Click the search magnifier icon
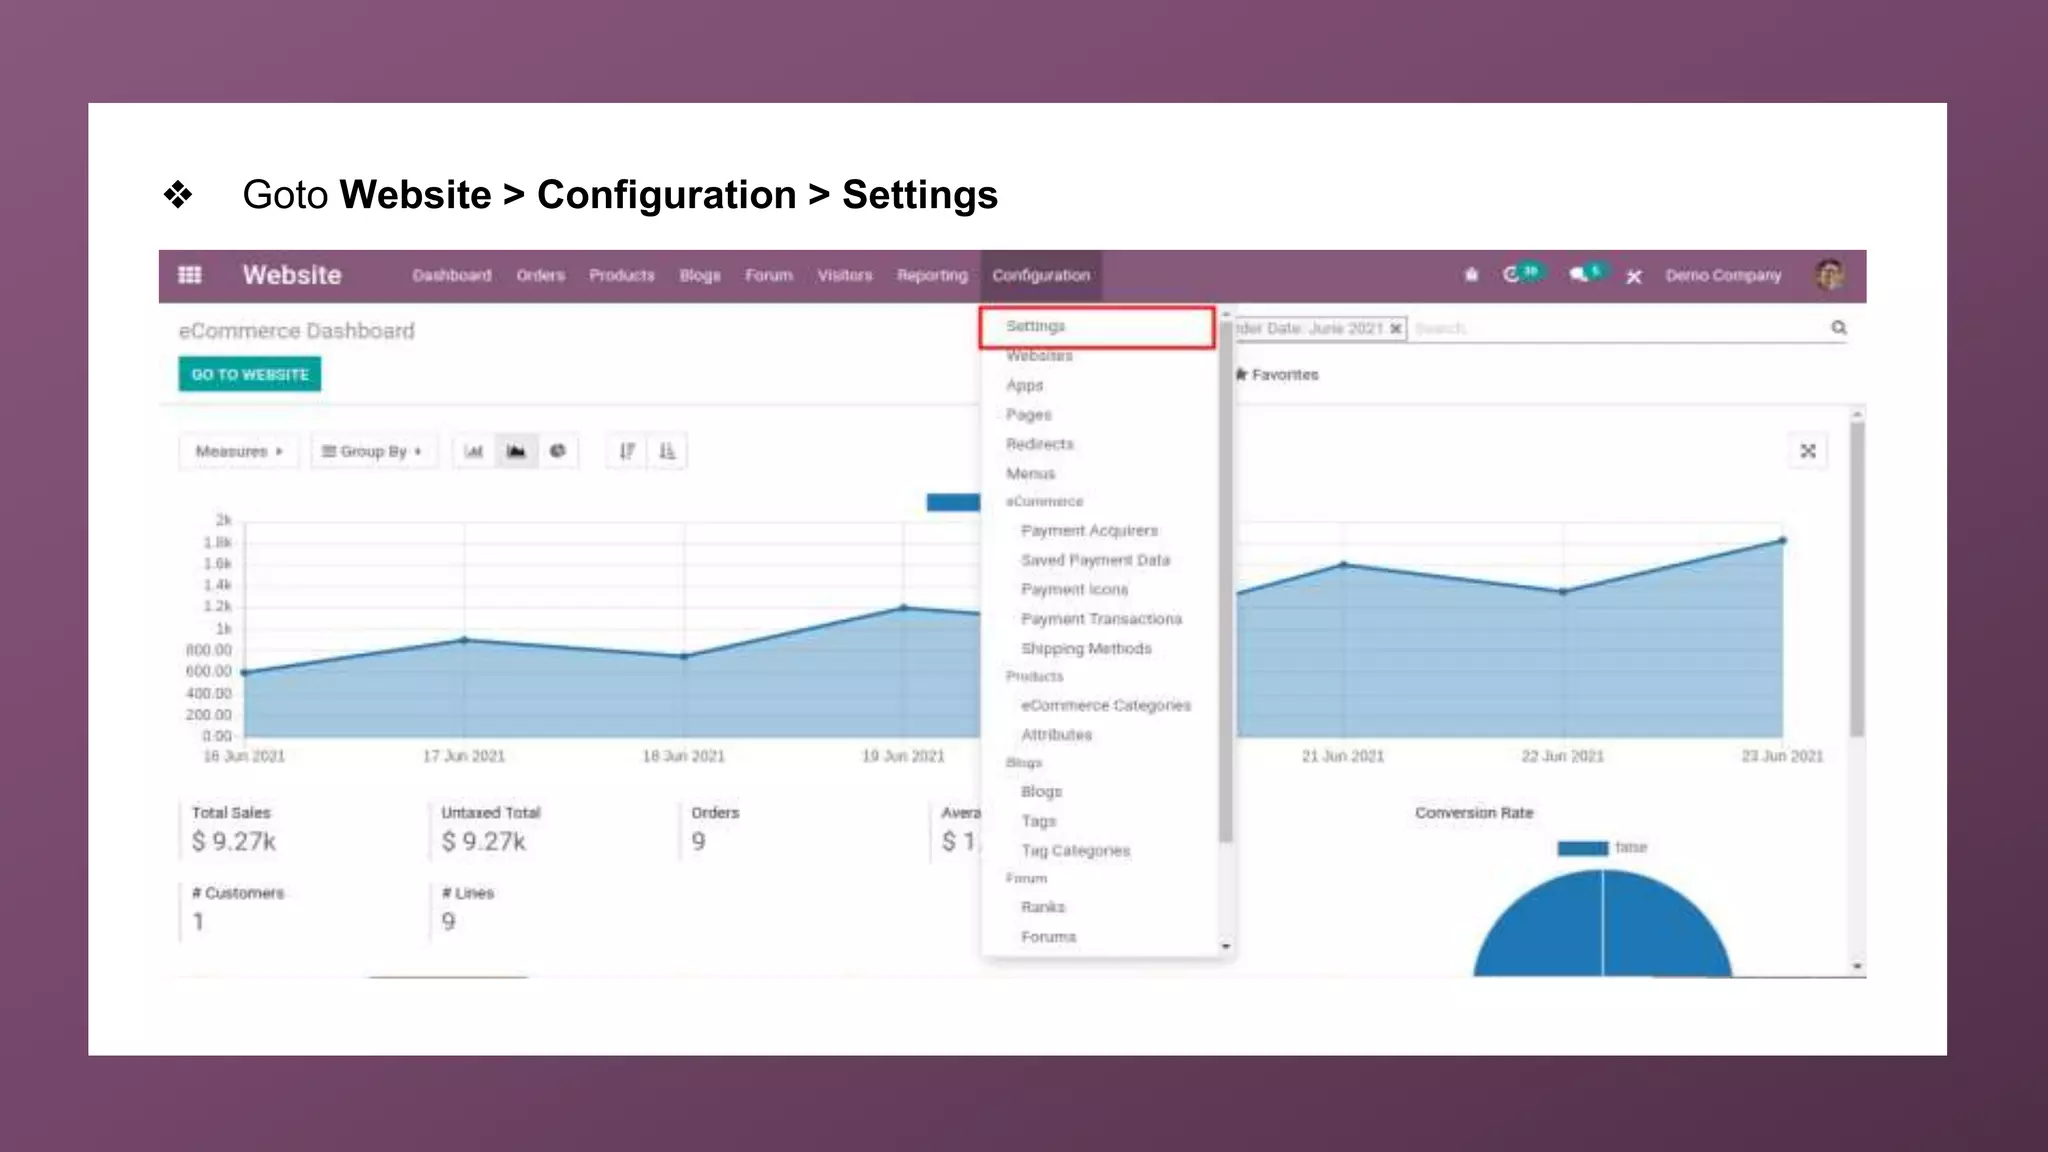This screenshot has width=2048, height=1152. tap(1839, 327)
